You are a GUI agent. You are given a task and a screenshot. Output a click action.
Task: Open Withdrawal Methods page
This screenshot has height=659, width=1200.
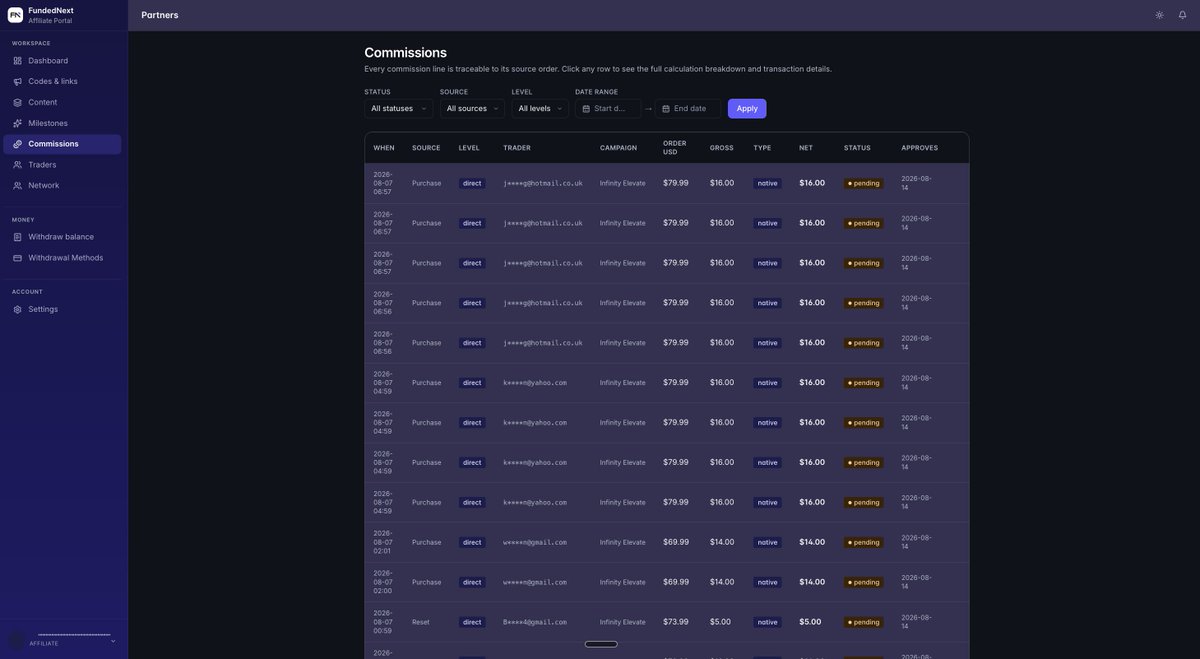62,258
